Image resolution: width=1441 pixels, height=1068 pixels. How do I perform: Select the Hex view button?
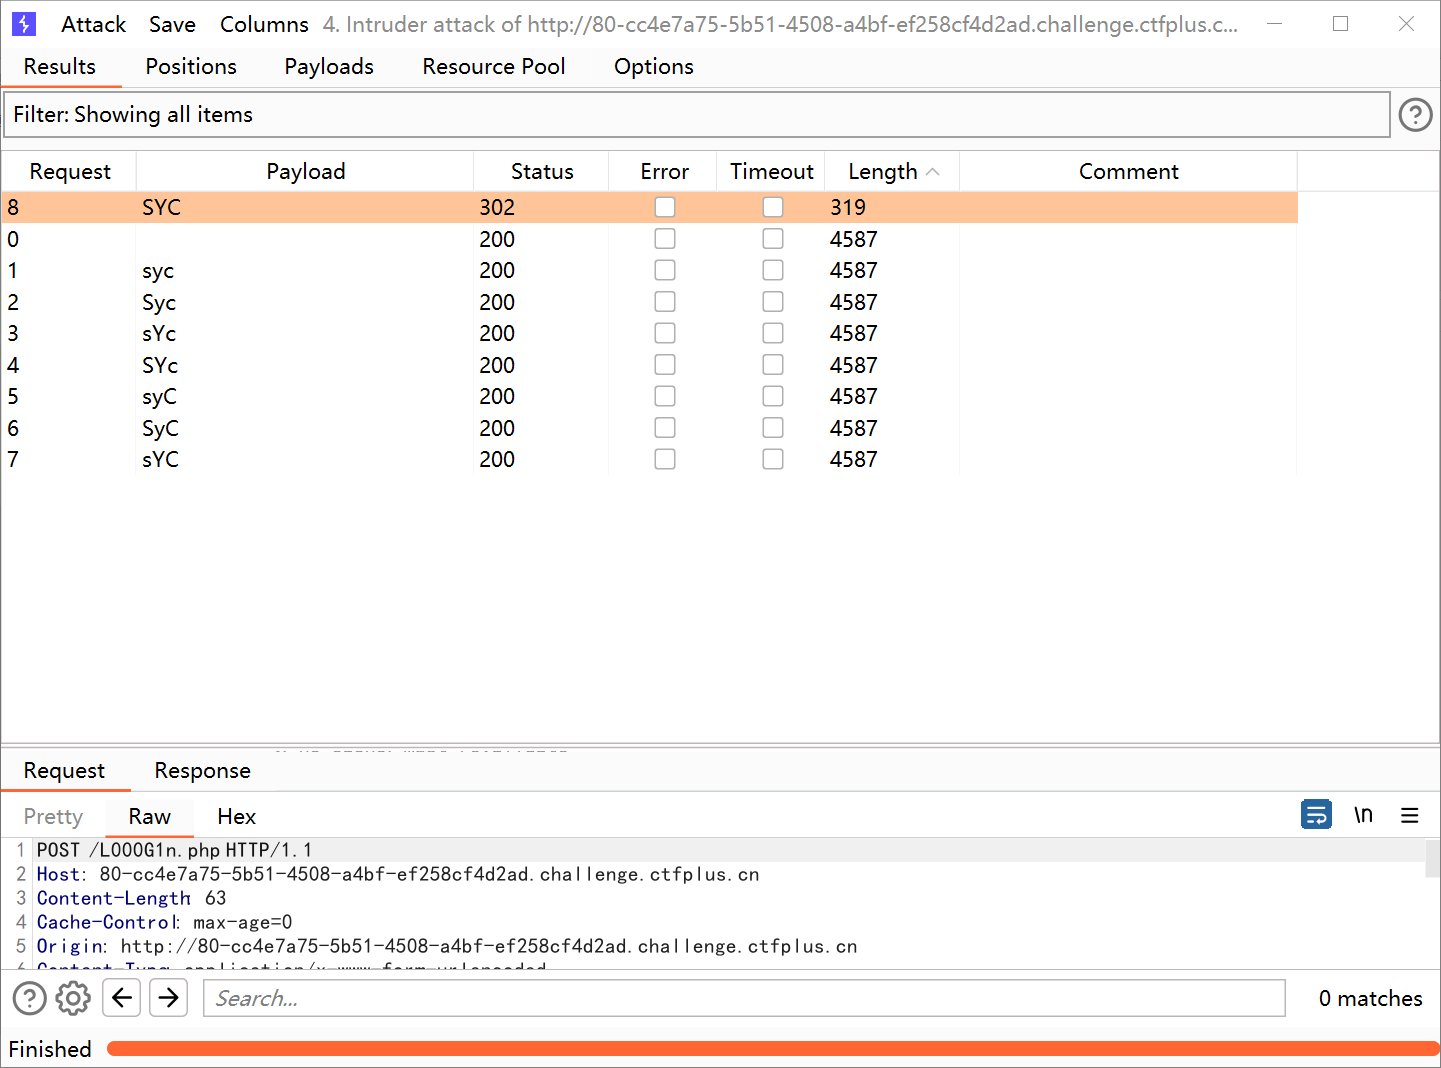pyautogui.click(x=237, y=817)
